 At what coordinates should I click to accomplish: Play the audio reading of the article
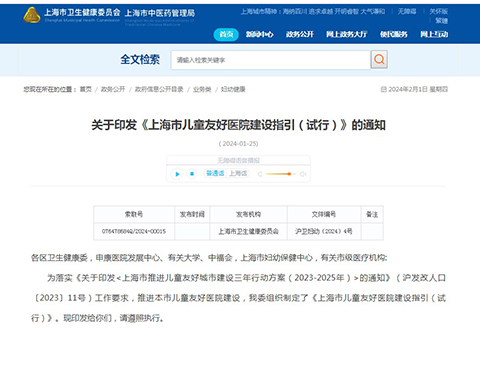click(177, 174)
